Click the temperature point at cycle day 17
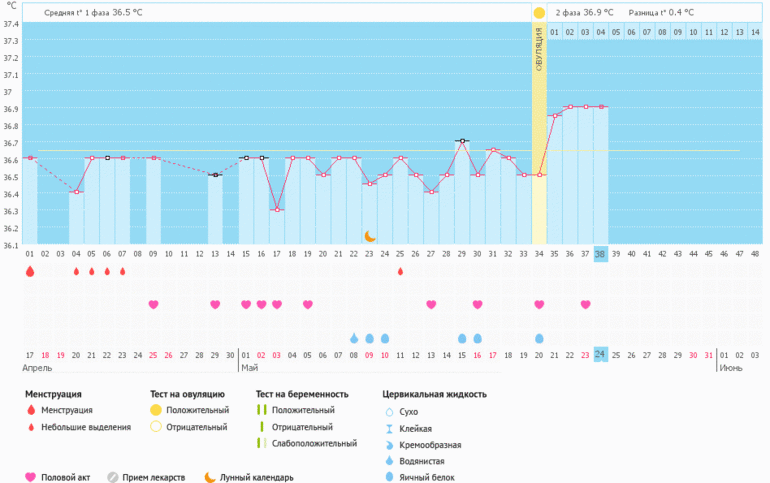Image resolution: width=770 pixels, height=483 pixels. click(x=277, y=209)
